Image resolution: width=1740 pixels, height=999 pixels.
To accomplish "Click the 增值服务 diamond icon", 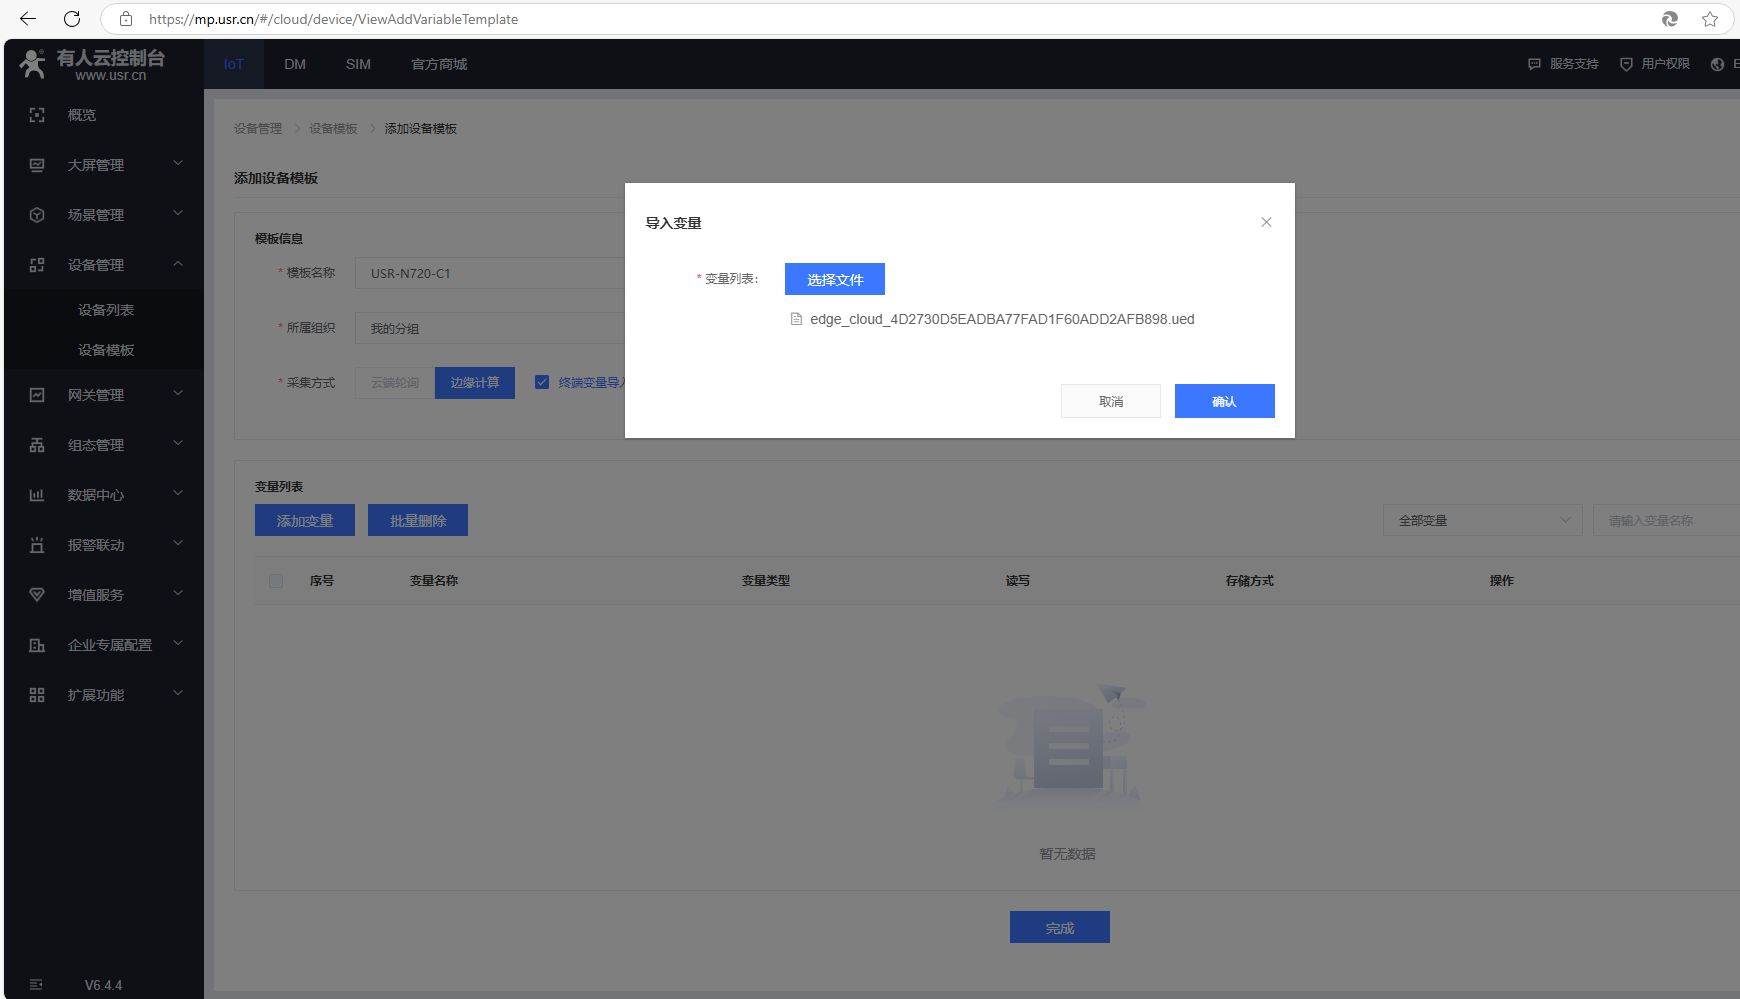I will pos(37,595).
